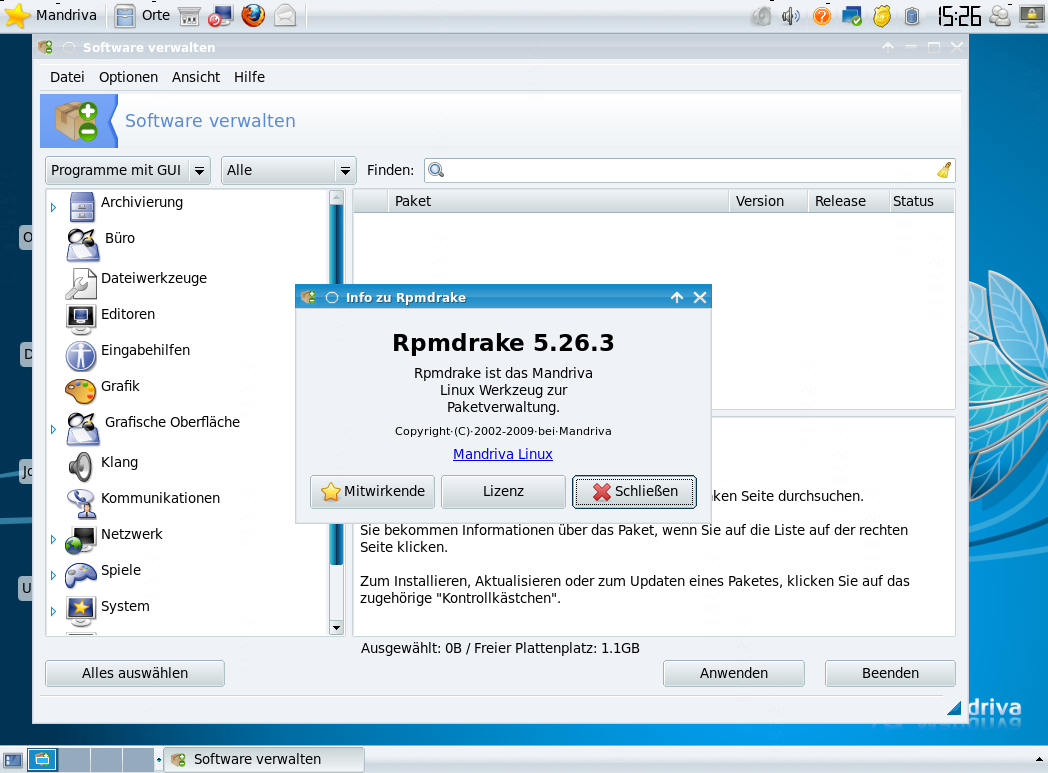Open the Optionen menu
This screenshot has height=773, width=1048.
128,77
